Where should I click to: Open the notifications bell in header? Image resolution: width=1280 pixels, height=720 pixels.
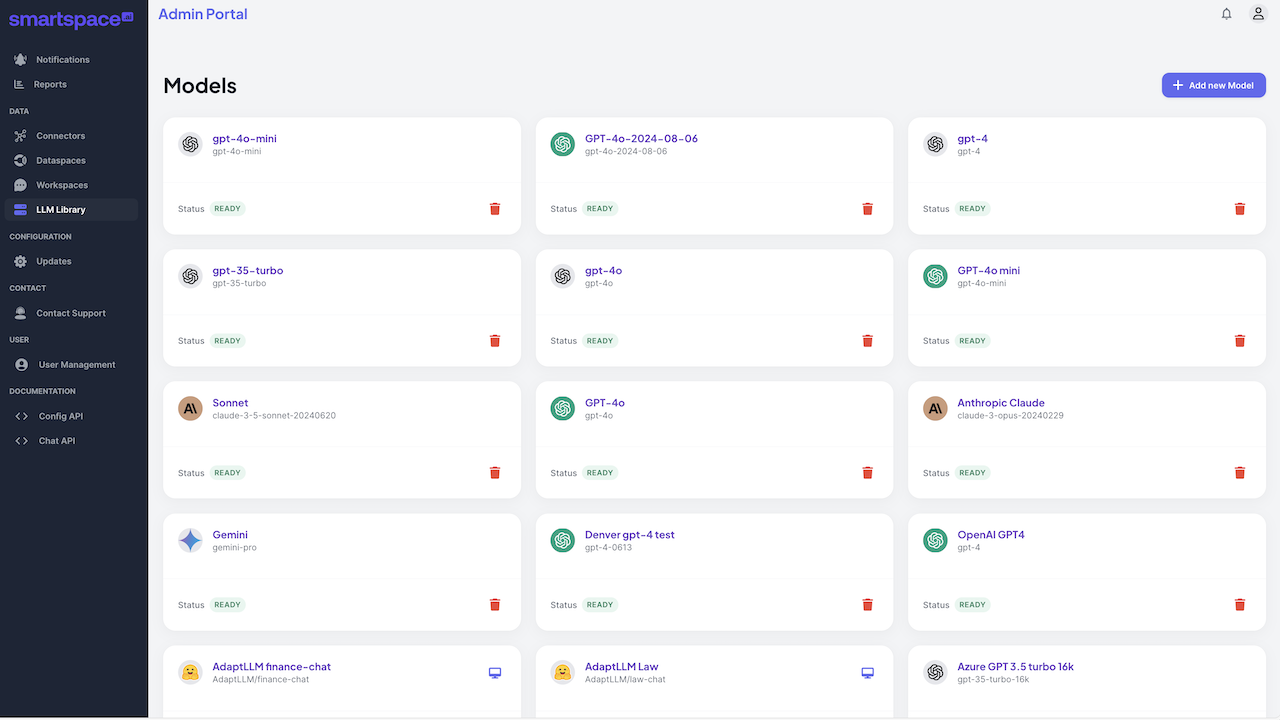[1227, 14]
